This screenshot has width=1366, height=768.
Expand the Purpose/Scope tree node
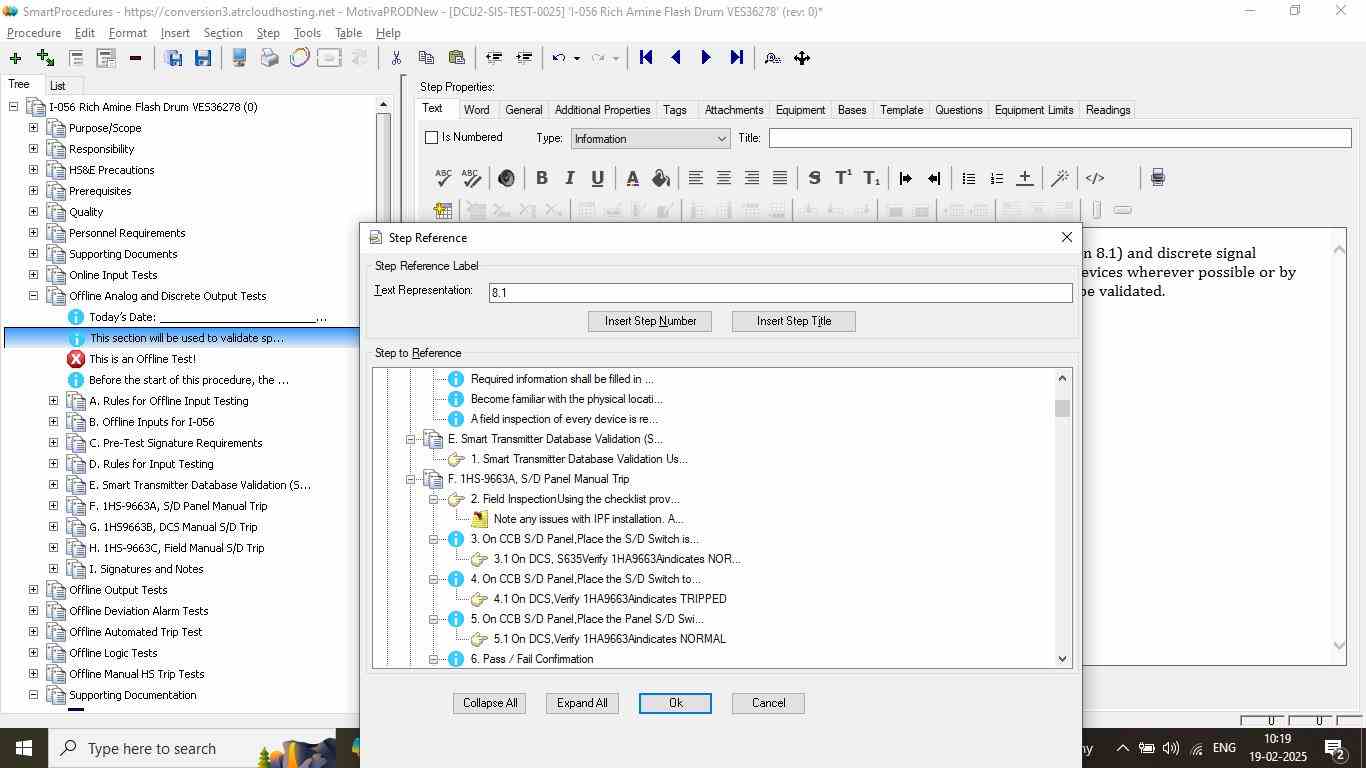[33, 128]
